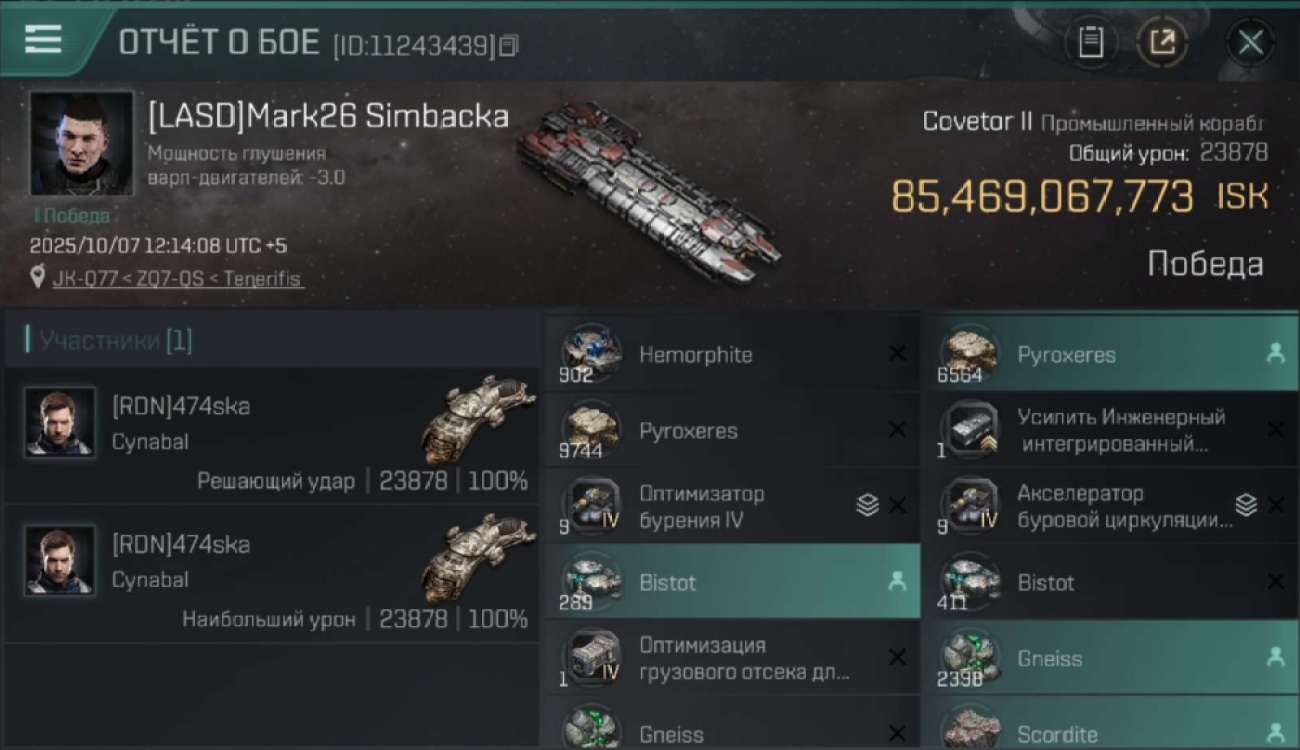This screenshot has width=1300, height=750.
Task: Select the Оптимизация грузового отсека item icon
Action: coord(591,658)
